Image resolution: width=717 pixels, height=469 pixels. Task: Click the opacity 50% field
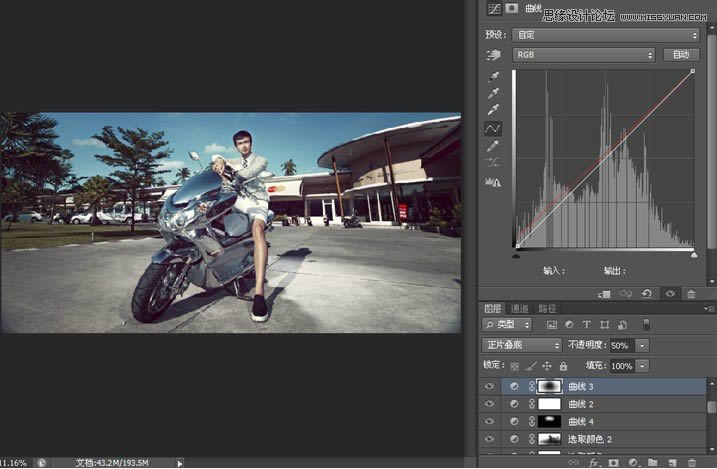click(x=622, y=346)
